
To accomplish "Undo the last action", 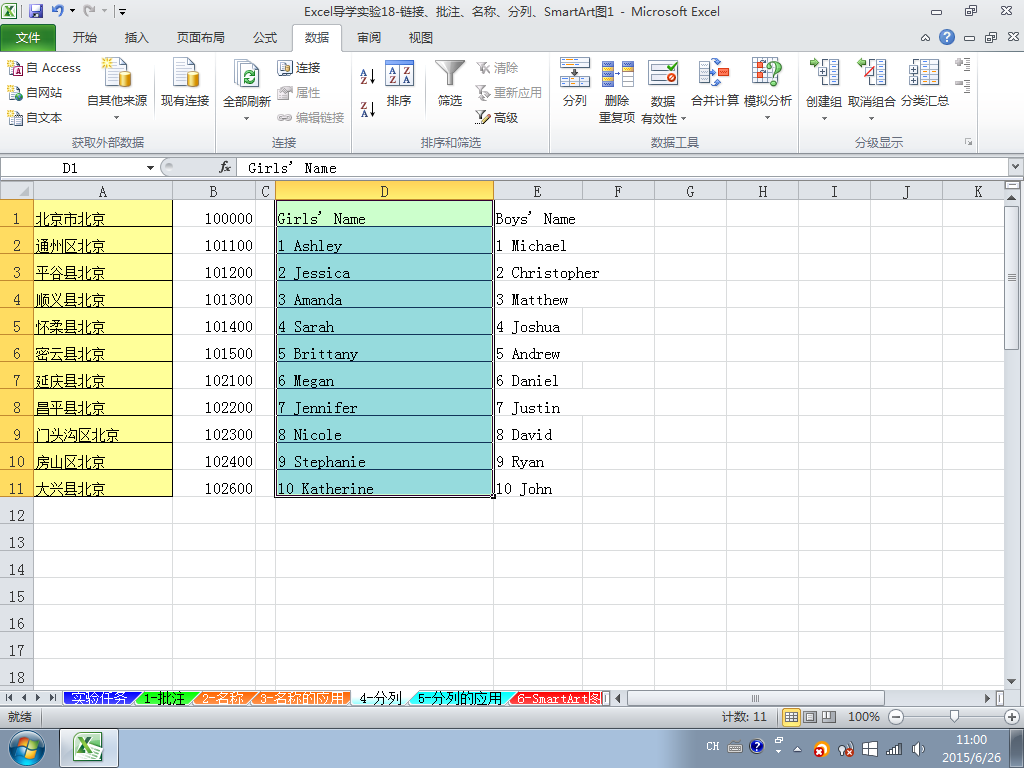I will coord(57,11).
